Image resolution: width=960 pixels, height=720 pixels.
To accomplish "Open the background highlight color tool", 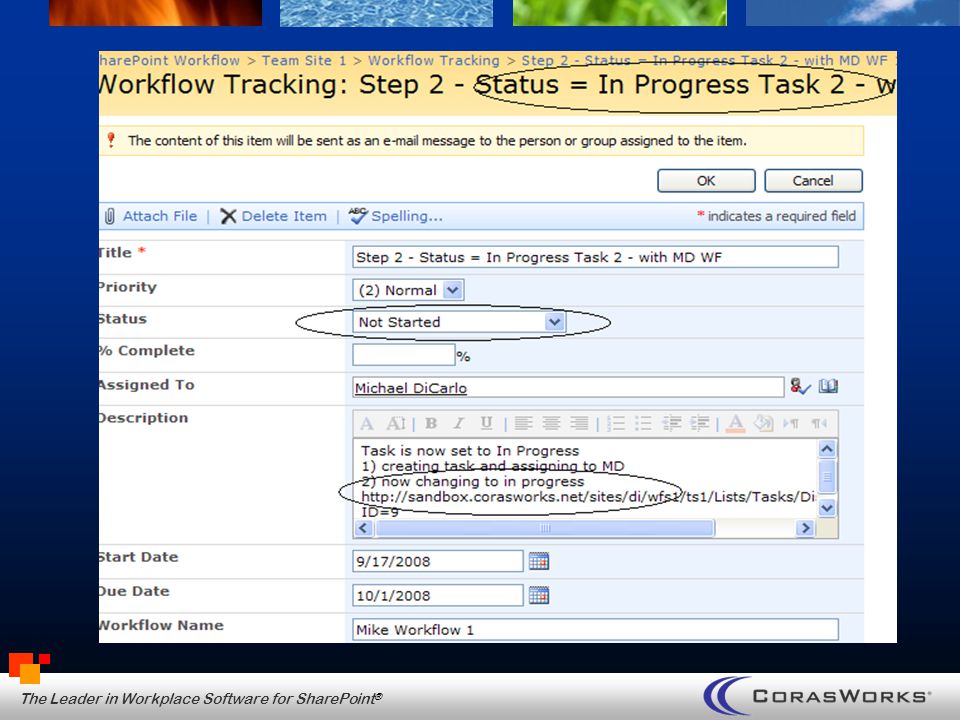I will 764,424.
